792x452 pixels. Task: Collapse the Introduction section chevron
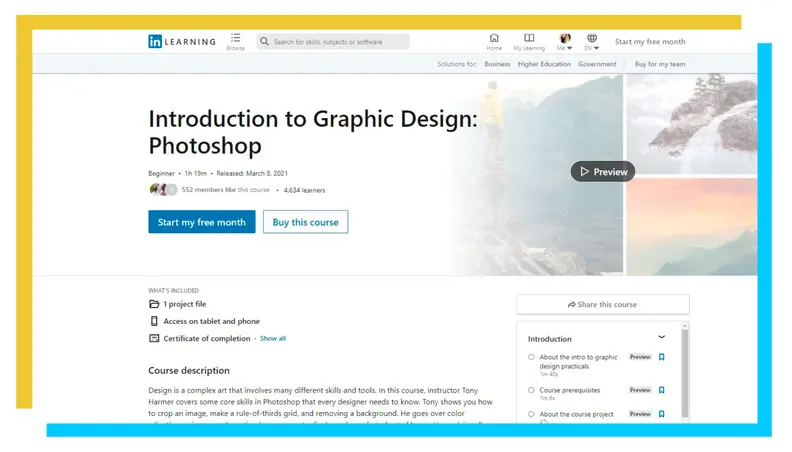pos(662,337)
